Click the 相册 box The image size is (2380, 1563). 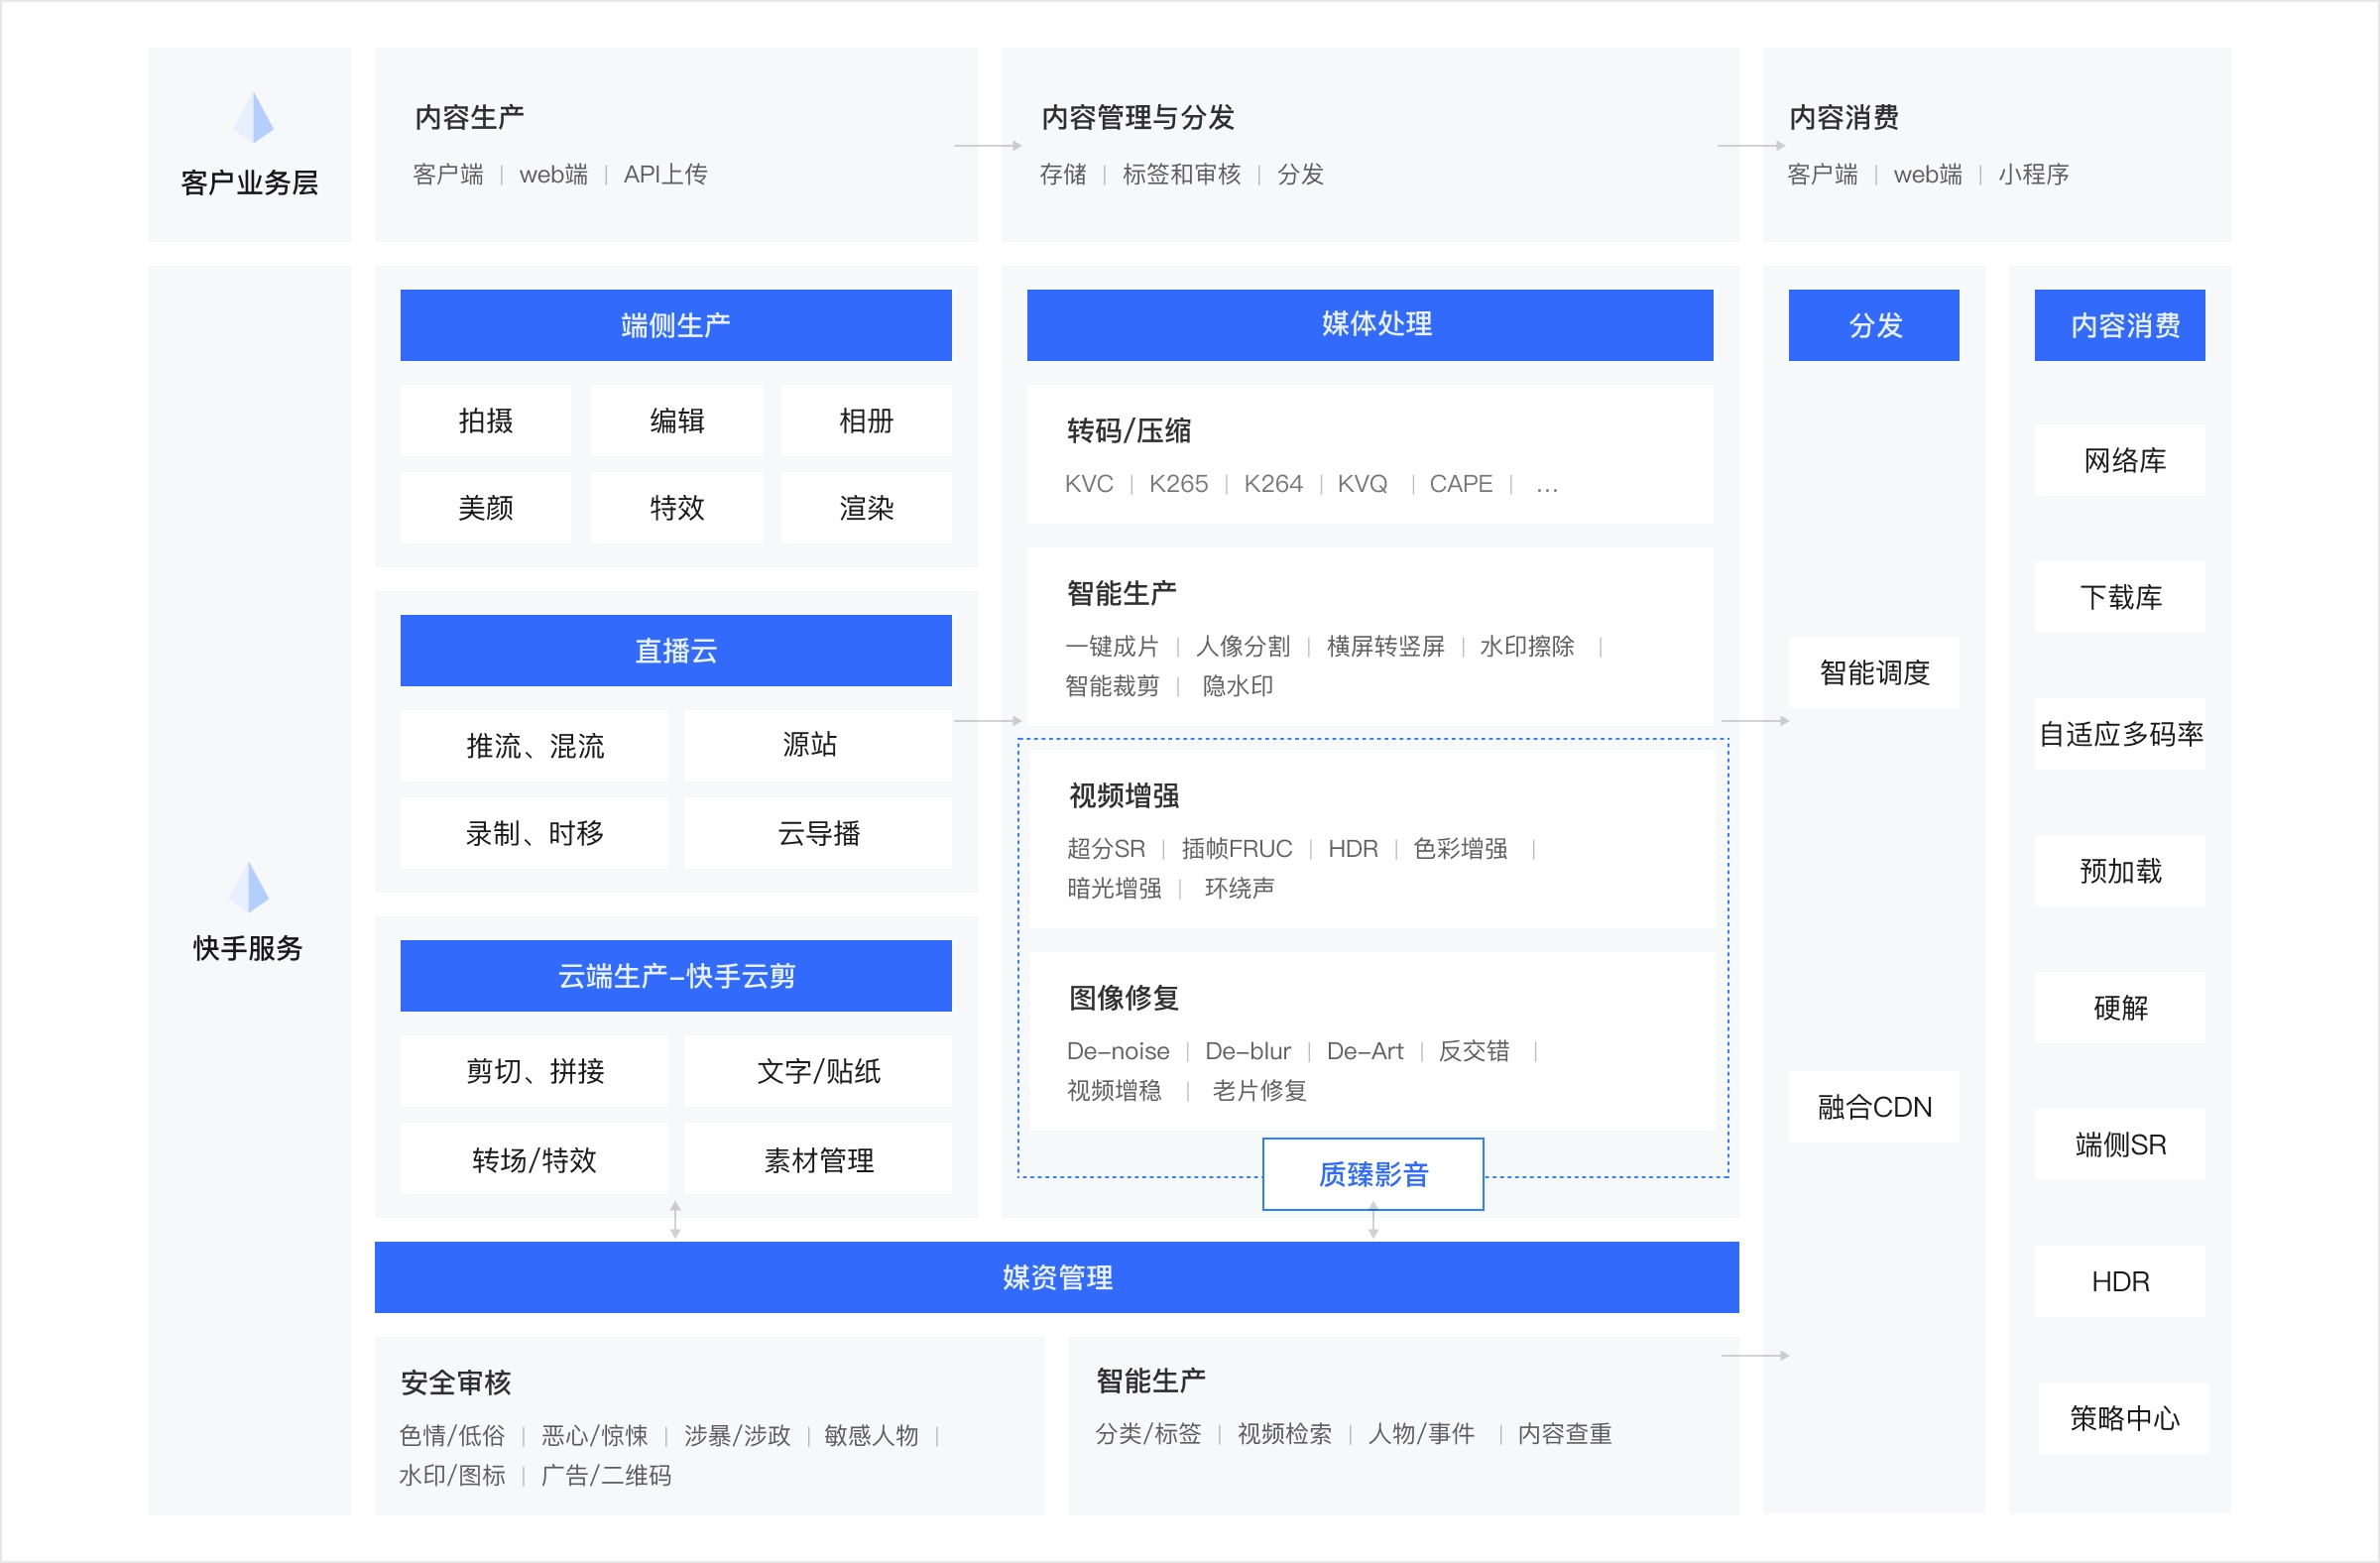[x=867, y=421]
